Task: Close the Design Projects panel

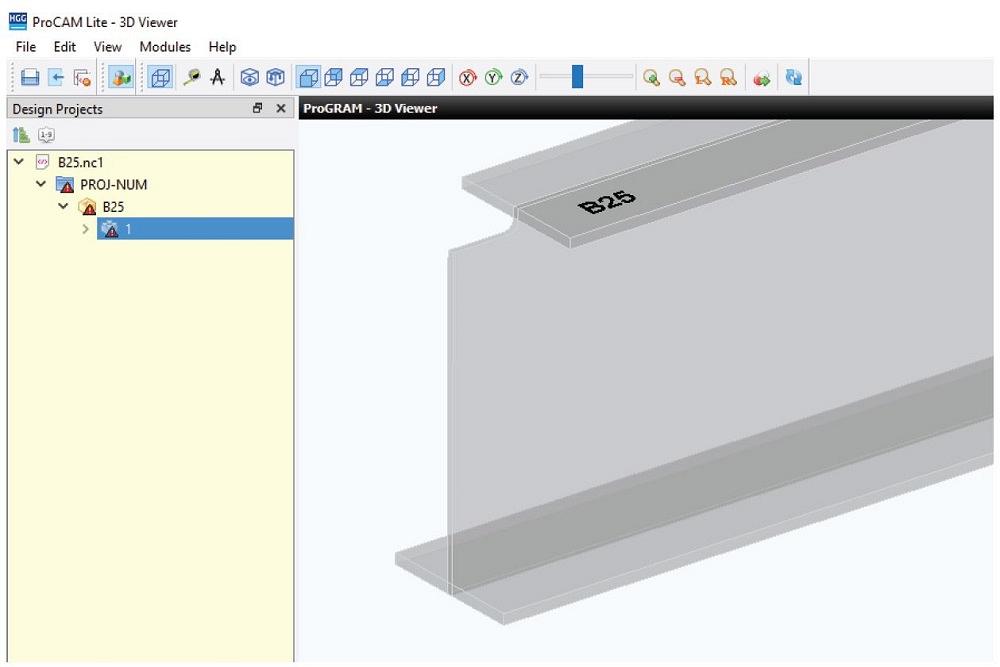Action: [281, 108]
